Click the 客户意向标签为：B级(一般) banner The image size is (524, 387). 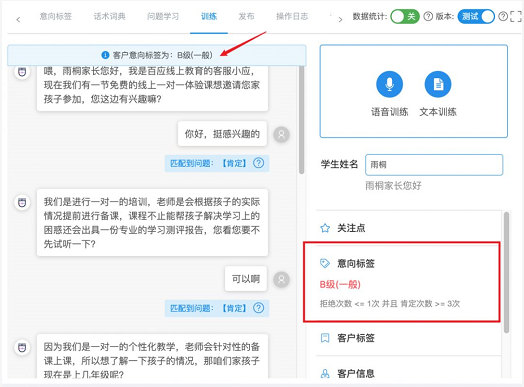[x=157, y=55]
